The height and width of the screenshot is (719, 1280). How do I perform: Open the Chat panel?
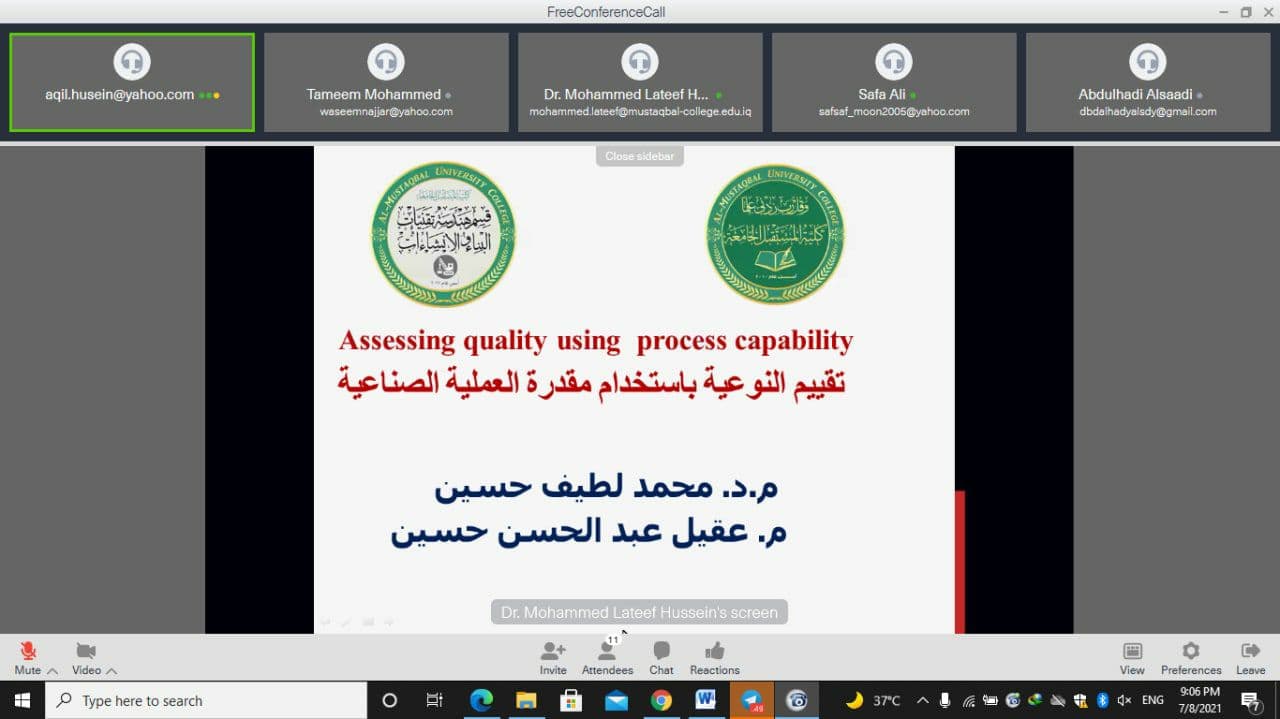pos(660,656)
